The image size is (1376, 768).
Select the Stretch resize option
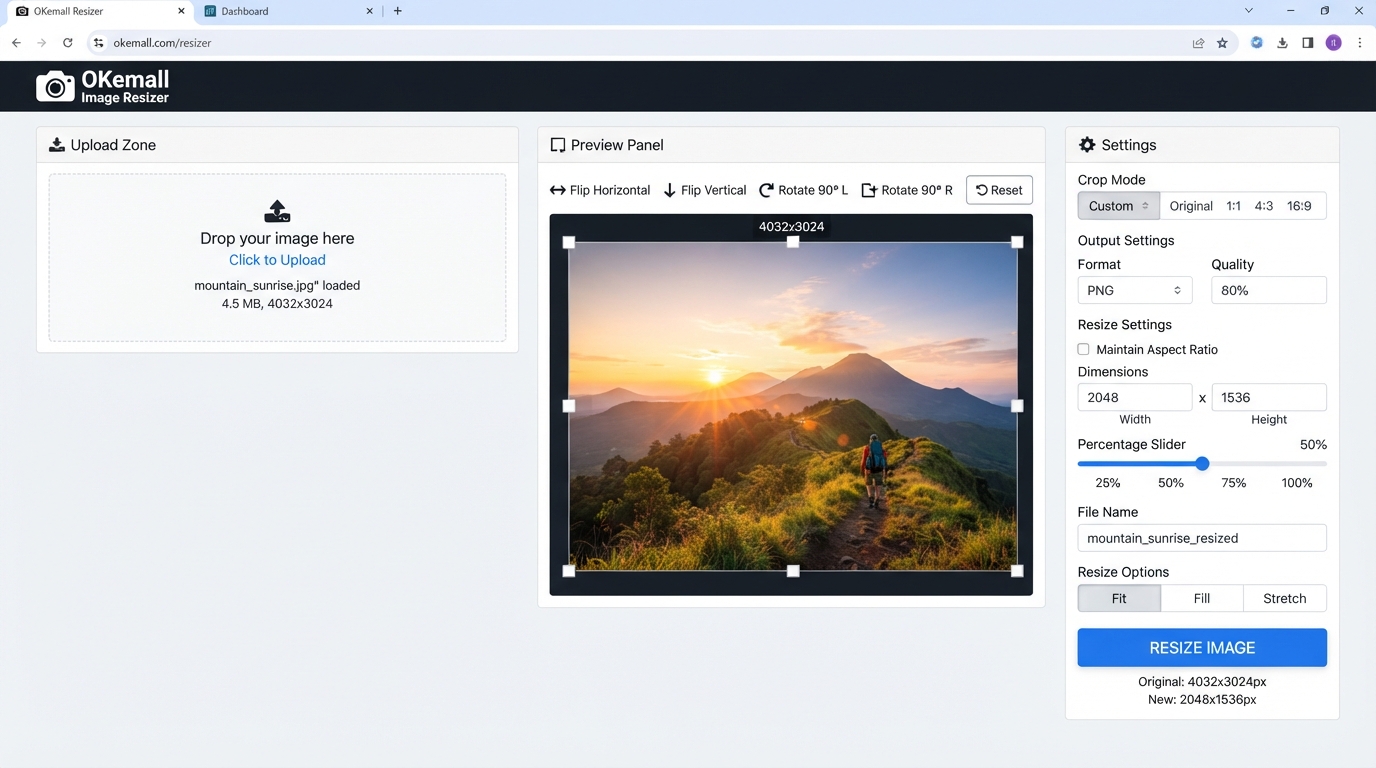(x=1285, y=598)
